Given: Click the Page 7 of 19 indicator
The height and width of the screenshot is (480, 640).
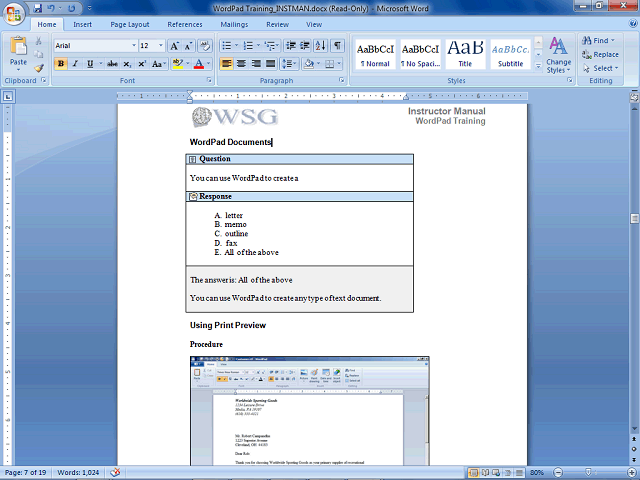Looking at the screenshot, I should click(x=25, y=473).
